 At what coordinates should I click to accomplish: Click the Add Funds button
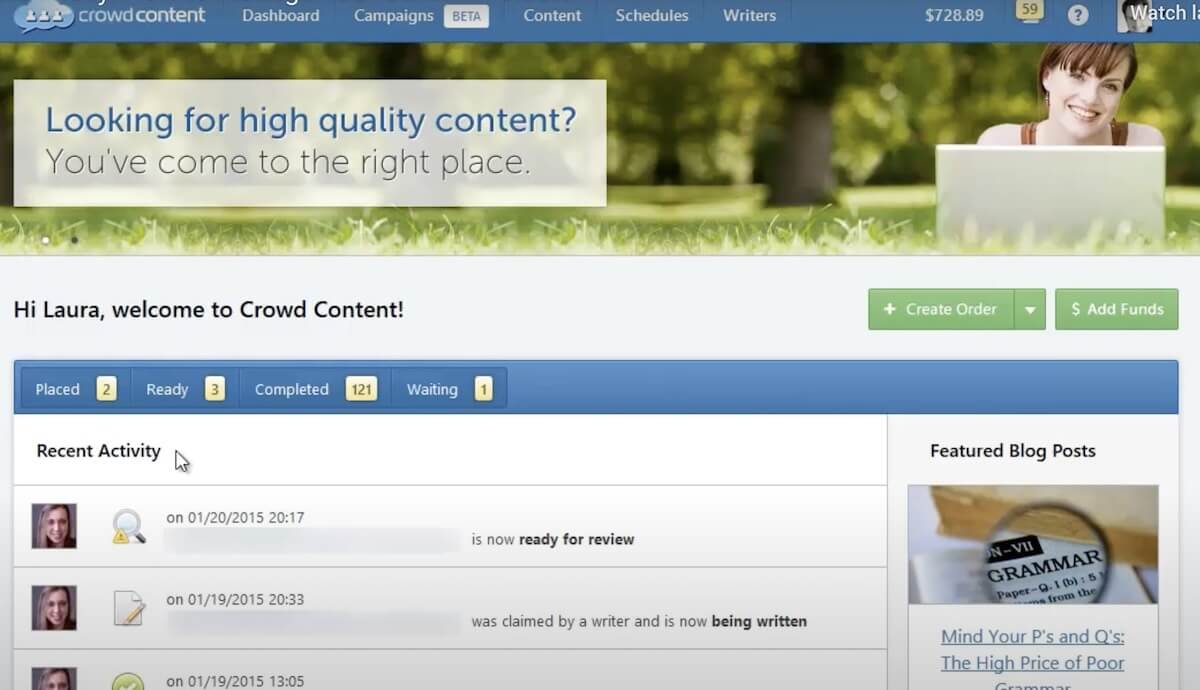click(1117, 309)
